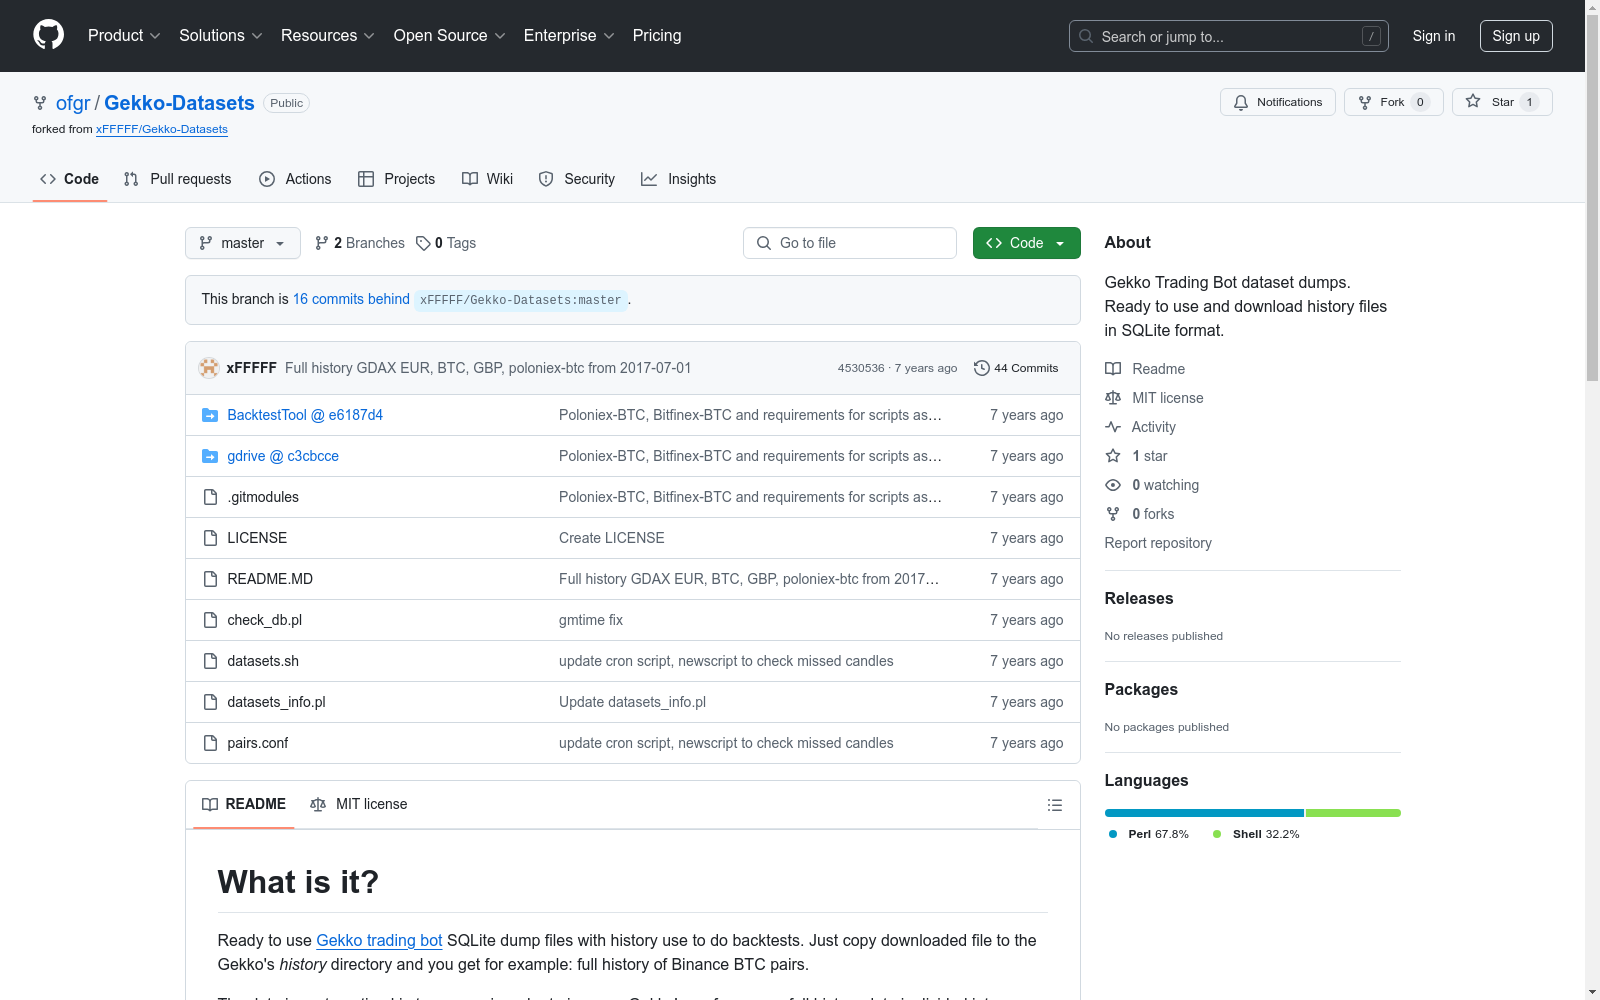Click the book icon beside Readme in About
Image resolution: width=1600 pixels, height=1000 pixels.
coord(1113,369)
